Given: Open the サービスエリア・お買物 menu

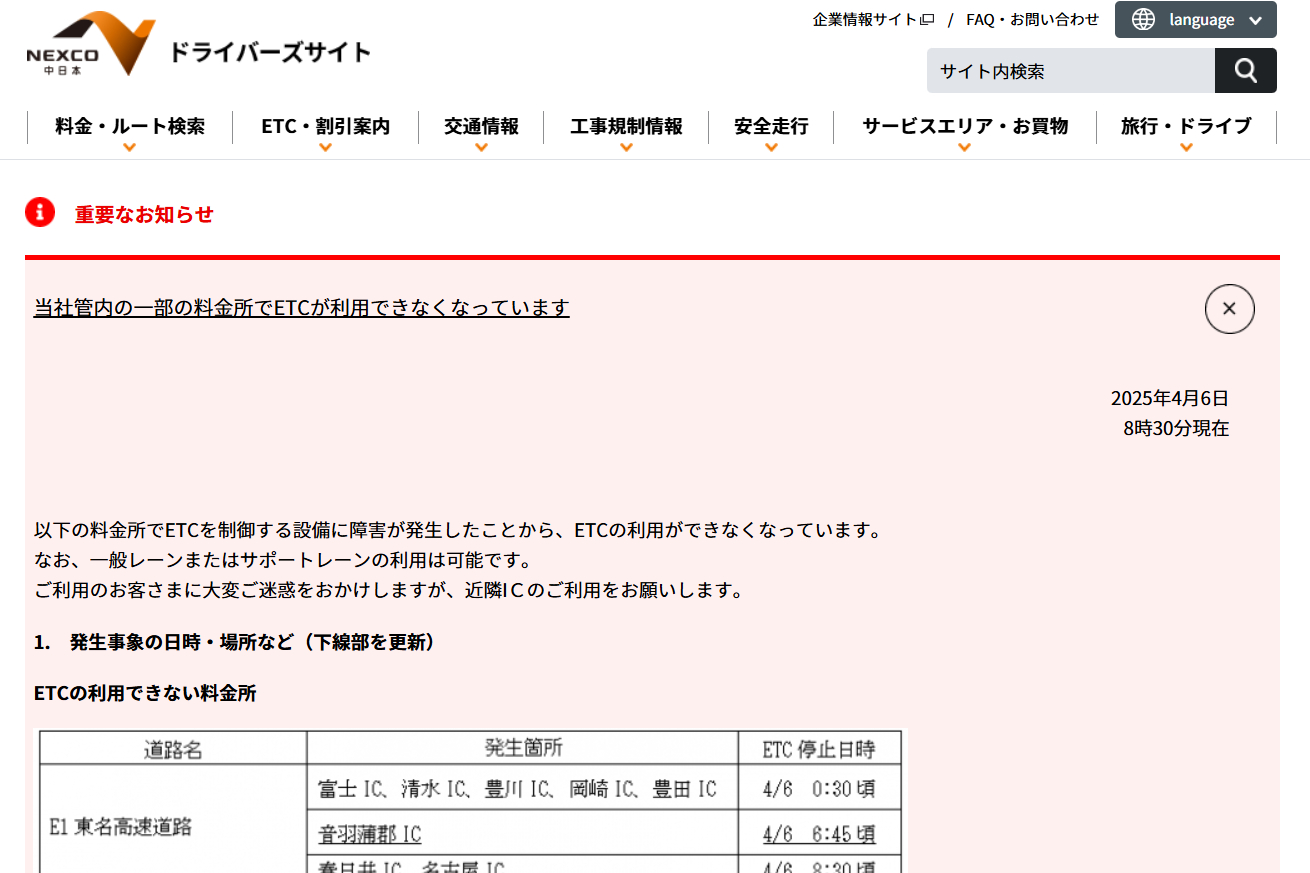Looking at the screenshot, I should click(x=964, y=127).
